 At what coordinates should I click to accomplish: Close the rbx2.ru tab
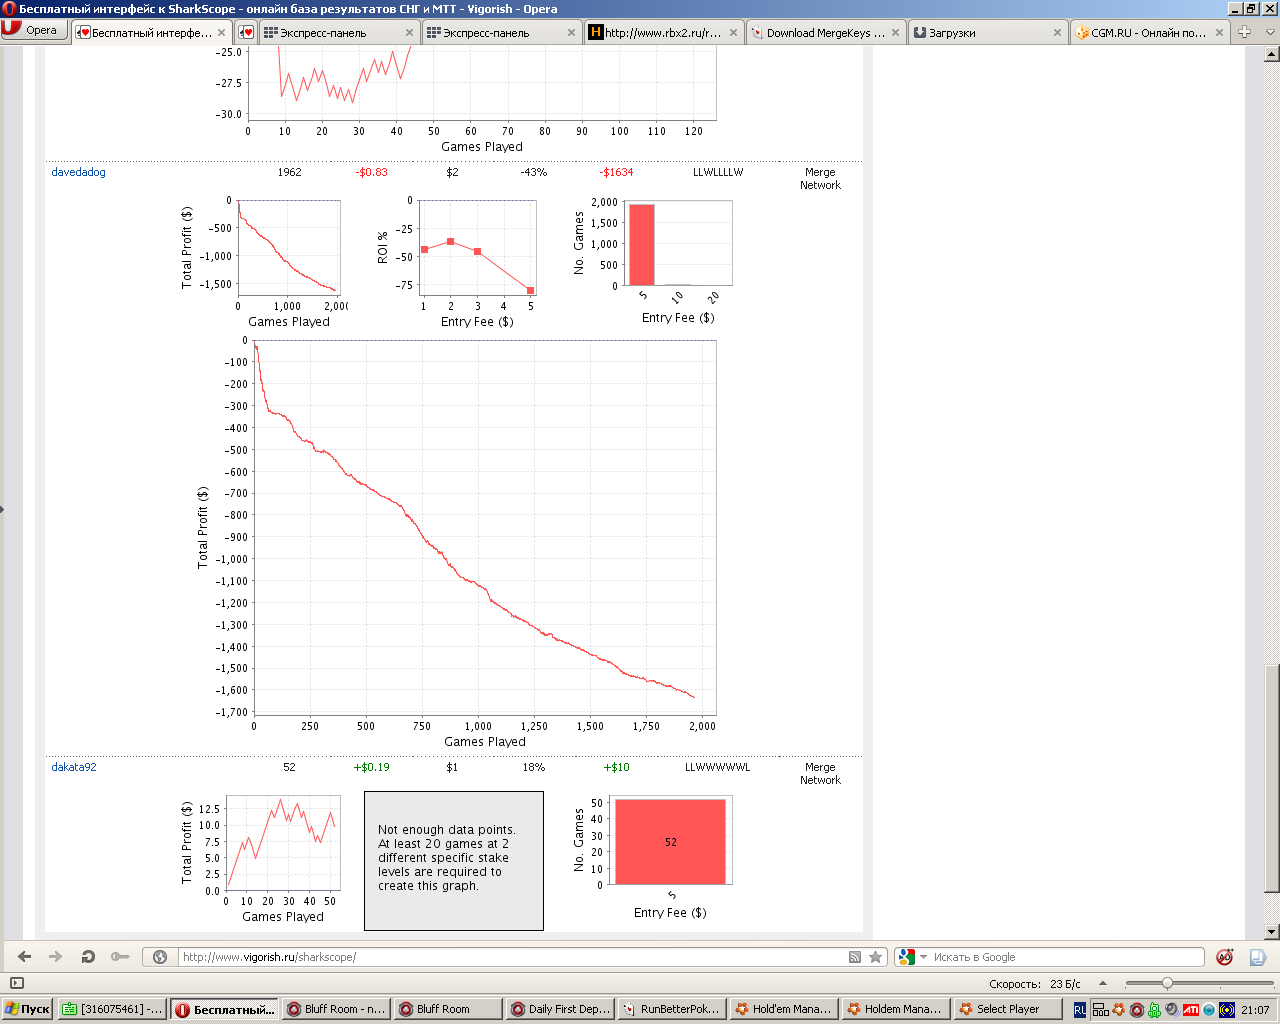coord(733,33)
